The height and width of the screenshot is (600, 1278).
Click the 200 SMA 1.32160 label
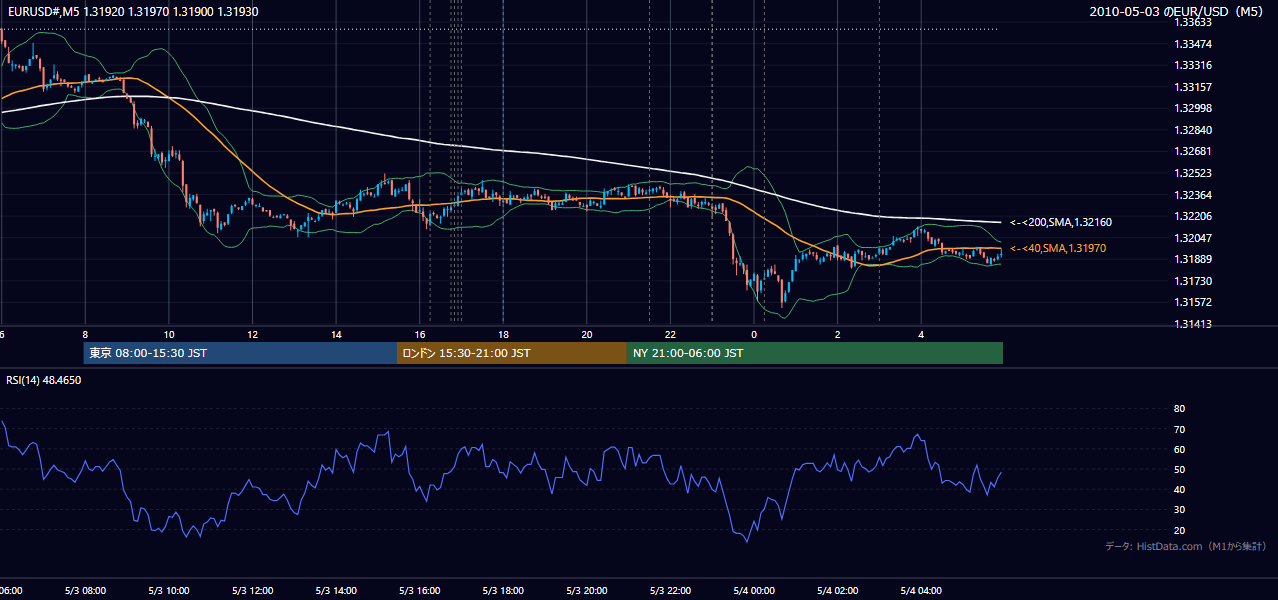point(1061,222)
